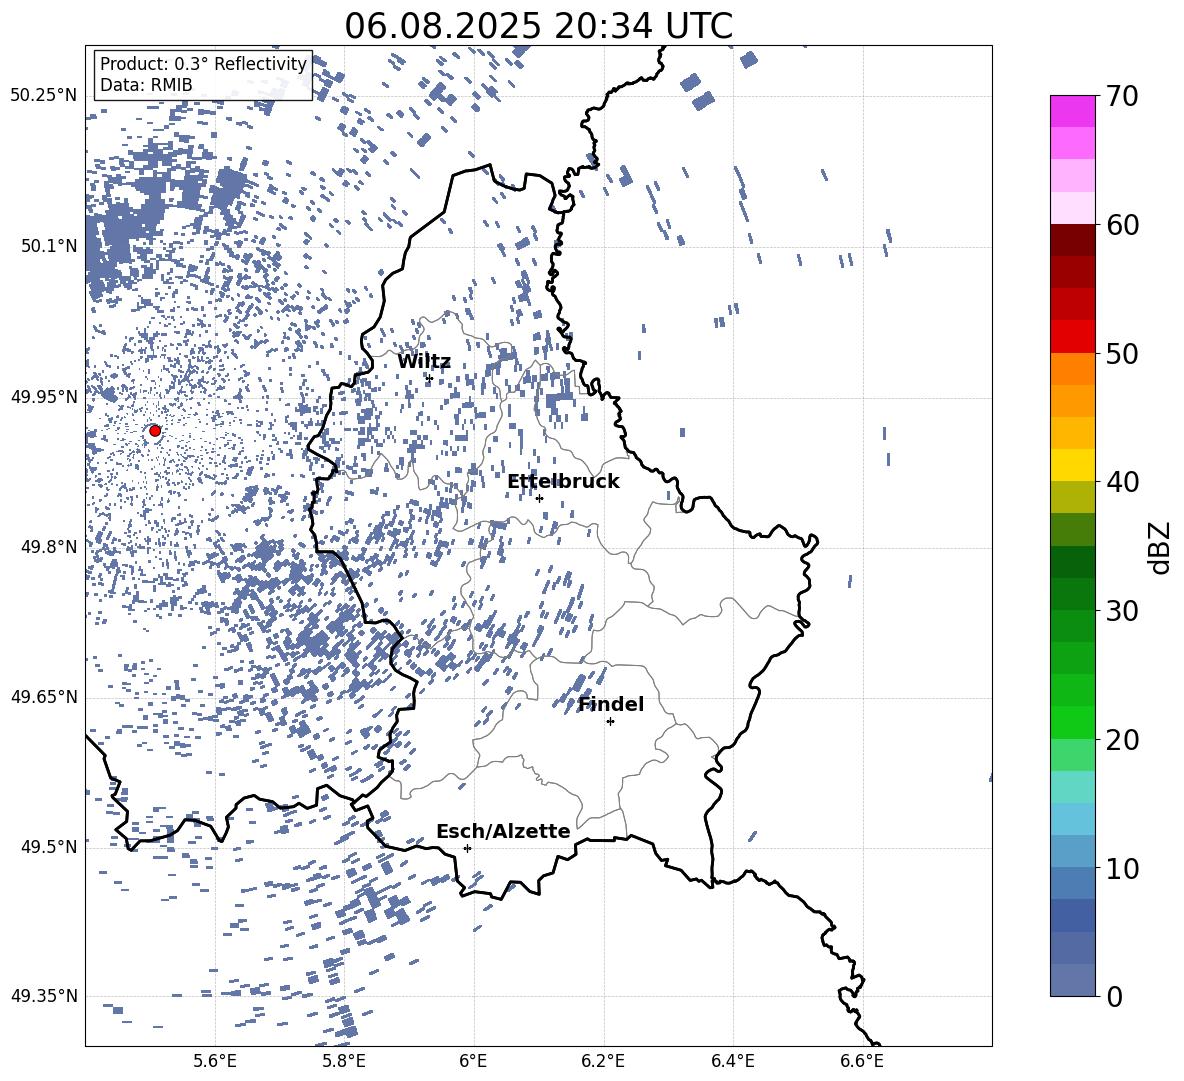
Task: Click the 49.5°N latitude label
Action: [x=48, y=847]
